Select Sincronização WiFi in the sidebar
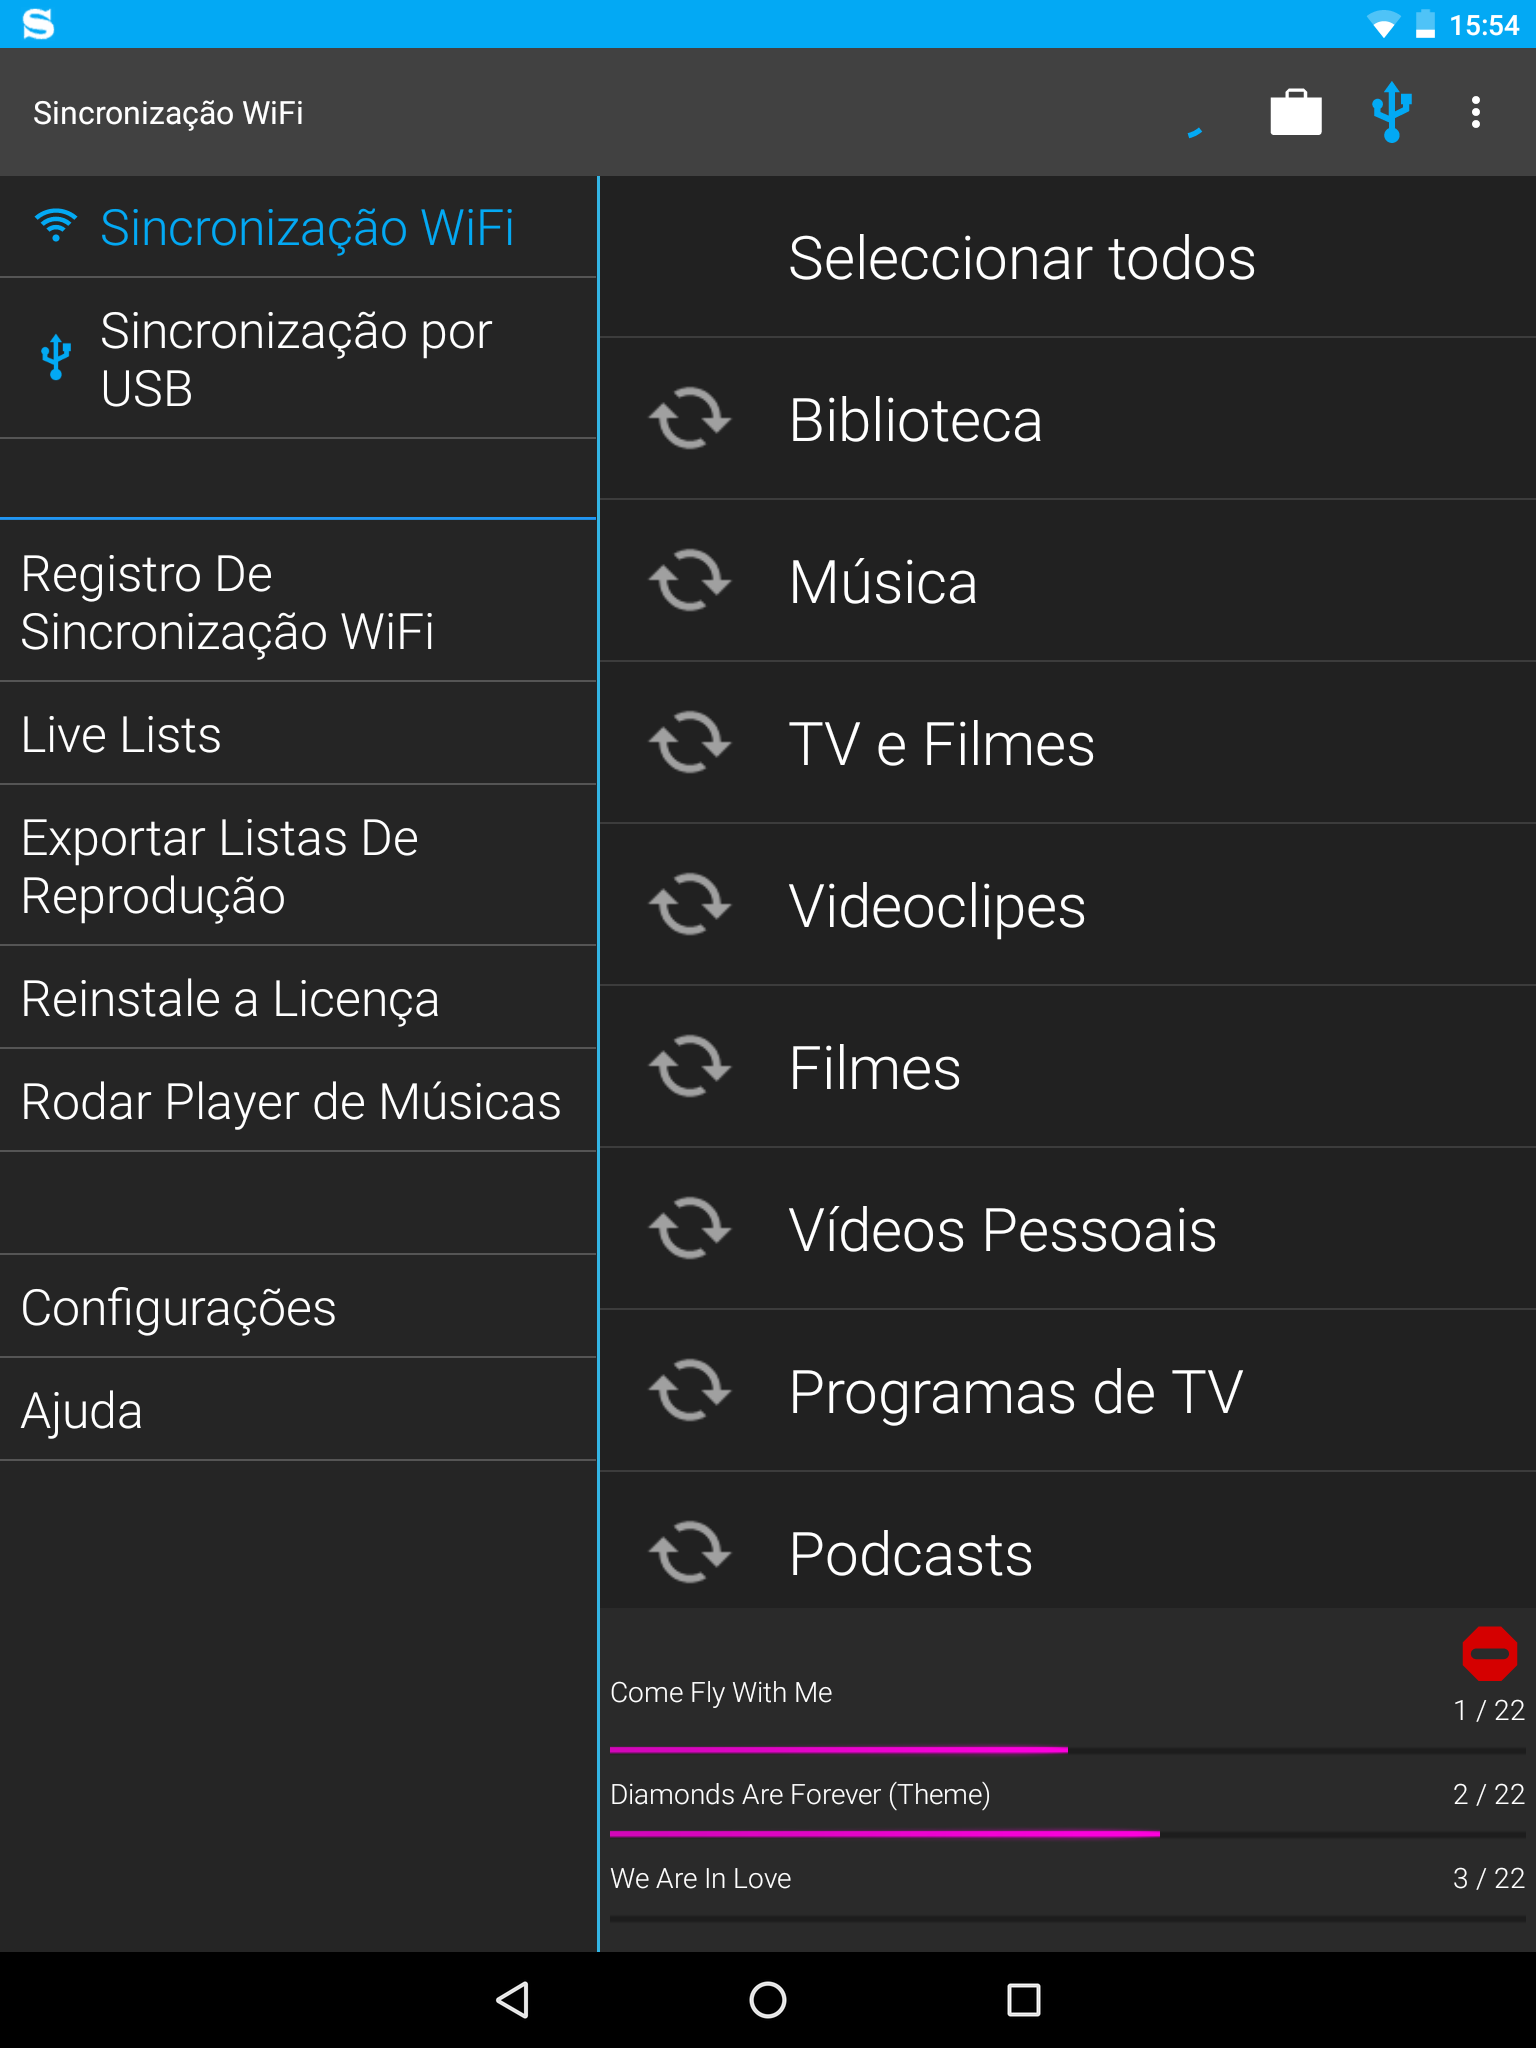 (298, 227)
